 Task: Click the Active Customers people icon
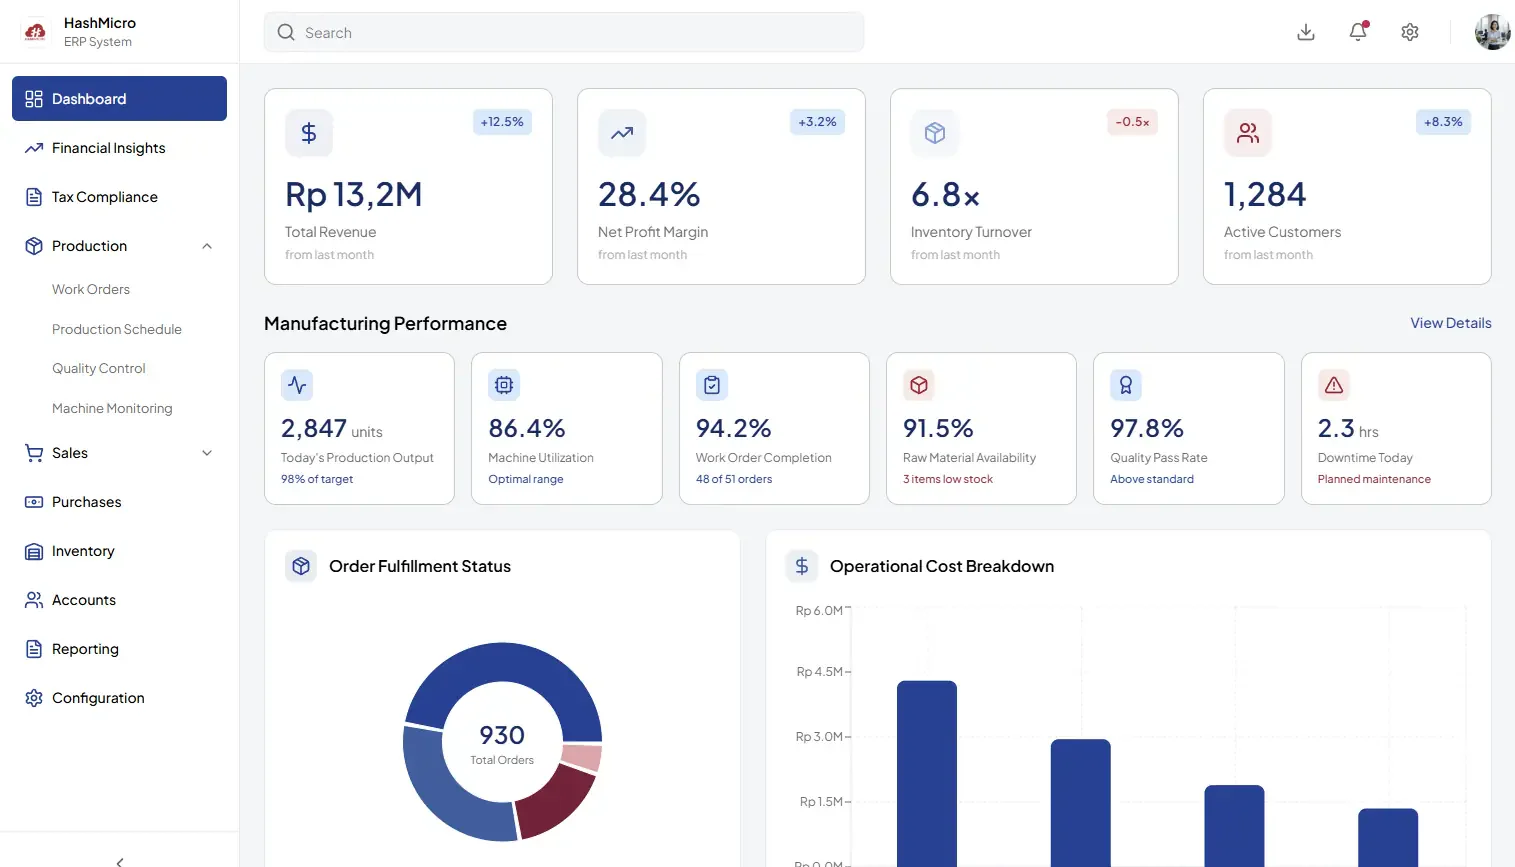1248,133
